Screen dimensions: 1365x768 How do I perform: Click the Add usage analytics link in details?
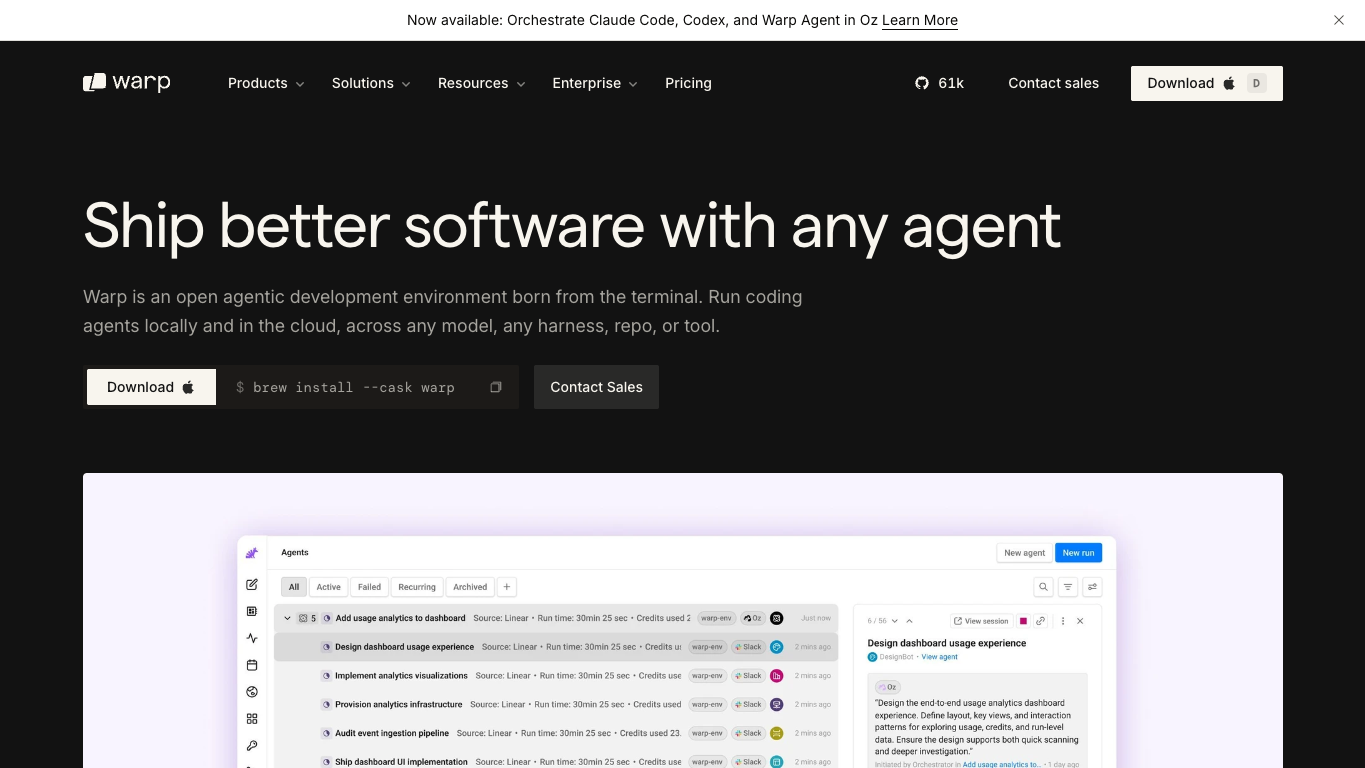point(1001,765)
